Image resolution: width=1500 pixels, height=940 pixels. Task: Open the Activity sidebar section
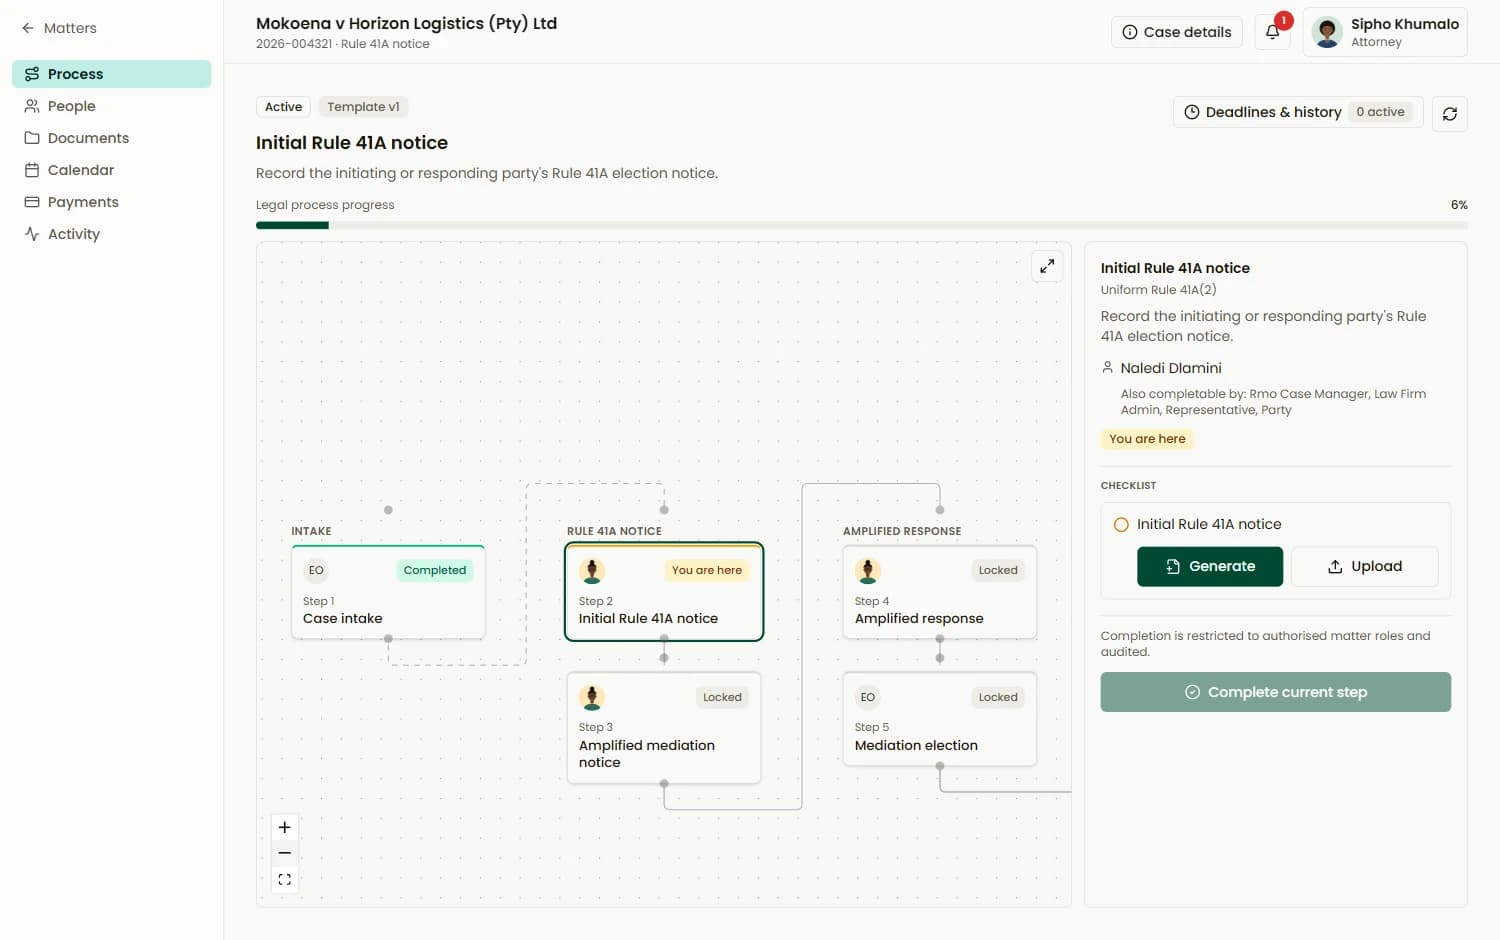(x=112, y=234)
